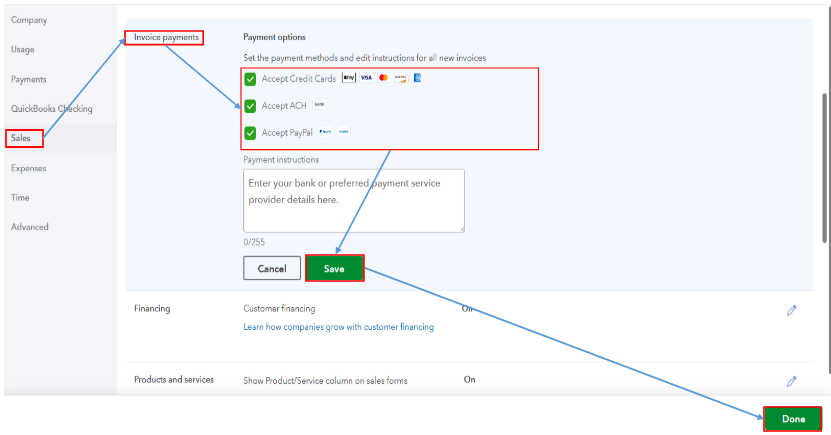Click the vertical scrollbar on the right
The height and width of the screenshot is (435, 831).
pyautogui.click(x=825, y=167)
